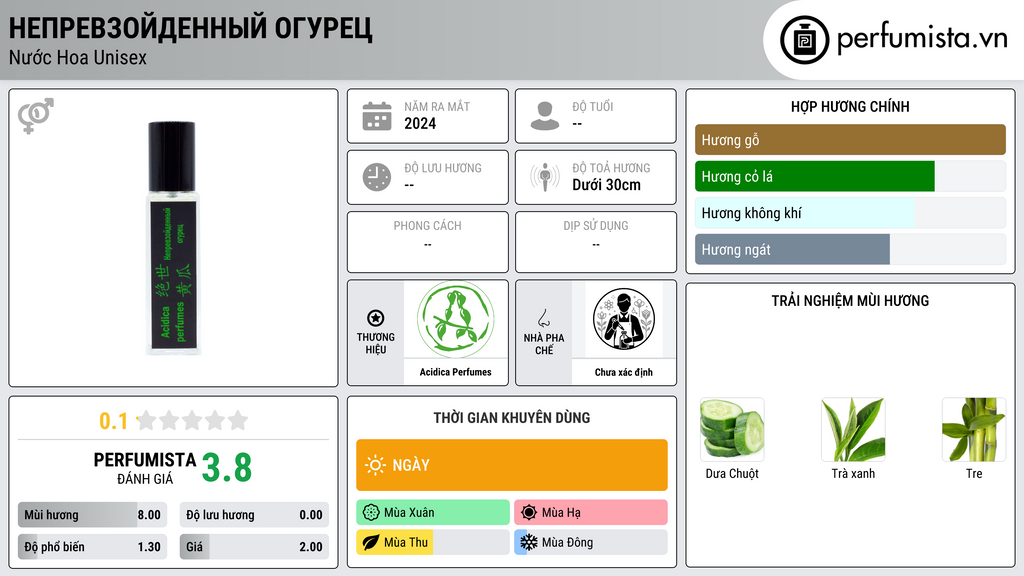Open the Acidica Perfumes brand logo

click(456, 319)
